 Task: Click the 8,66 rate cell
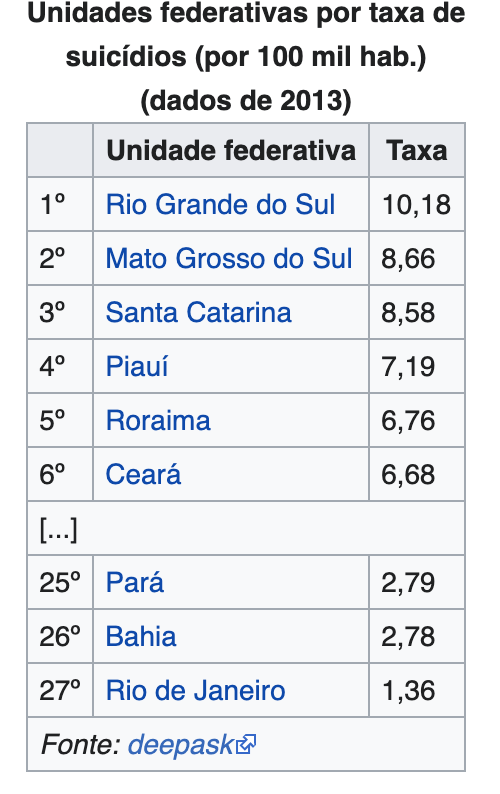417,258
